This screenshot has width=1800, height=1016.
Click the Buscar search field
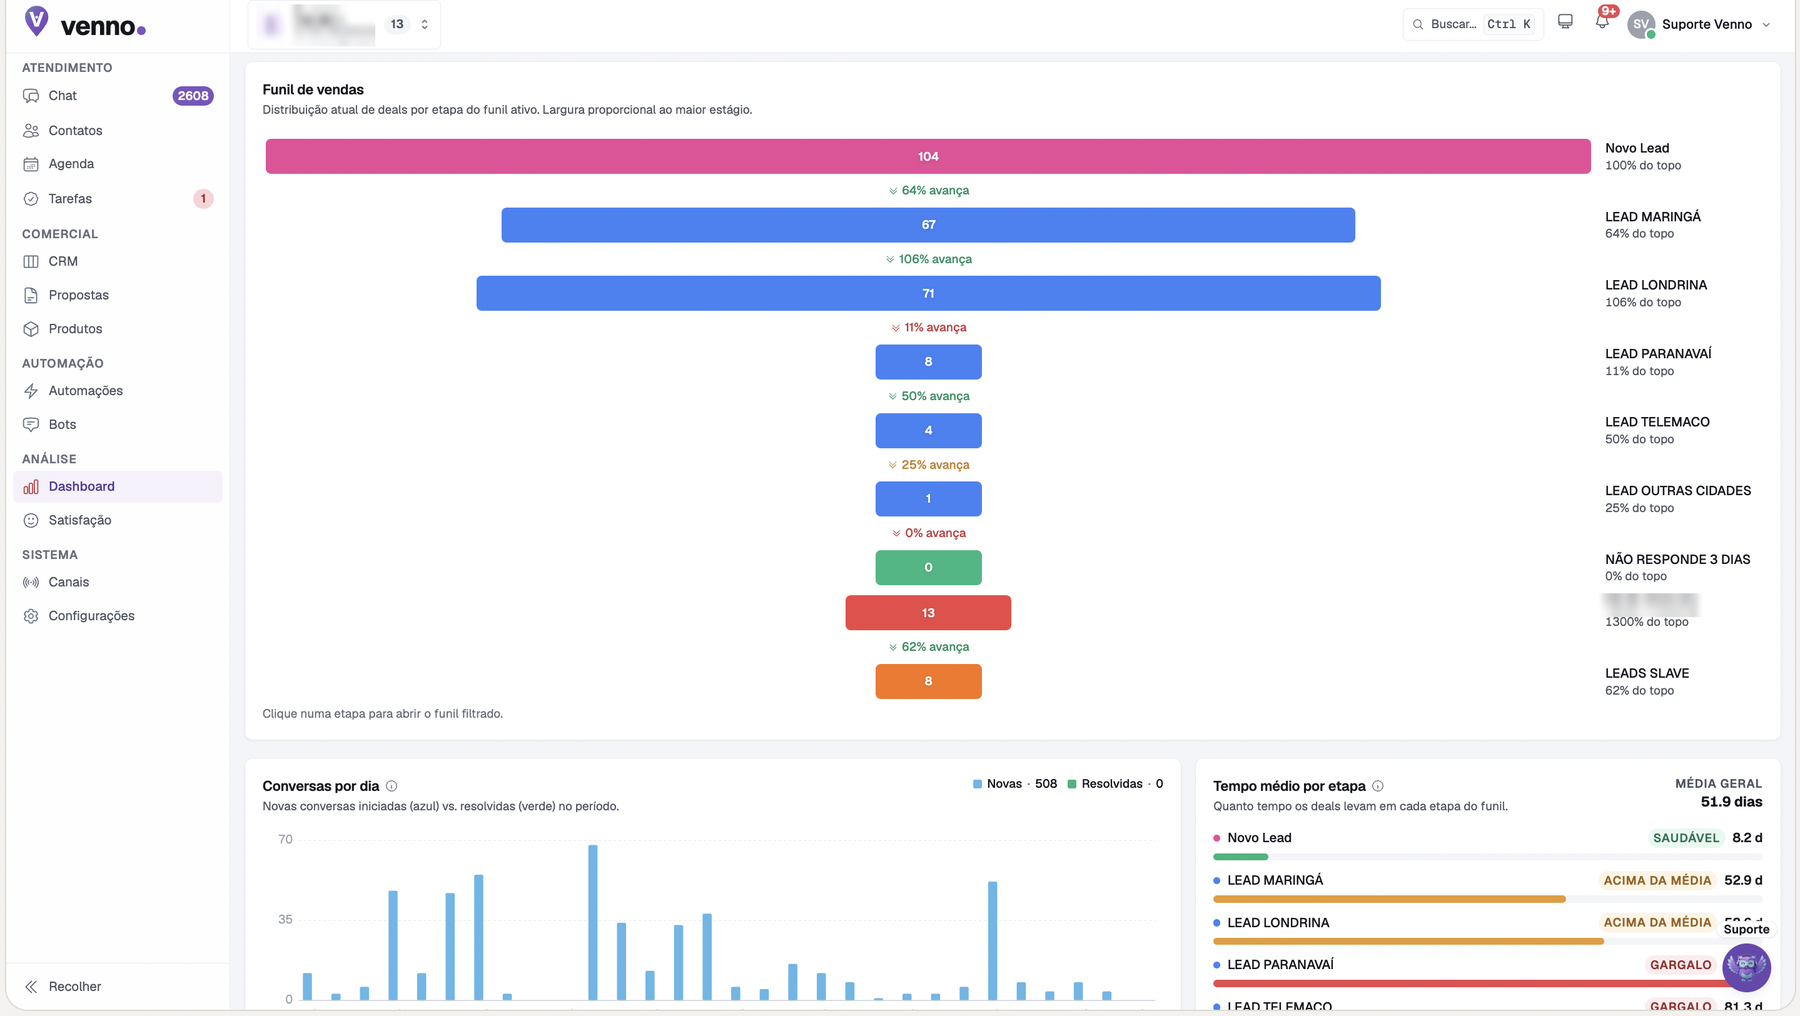pos(1473,24)
